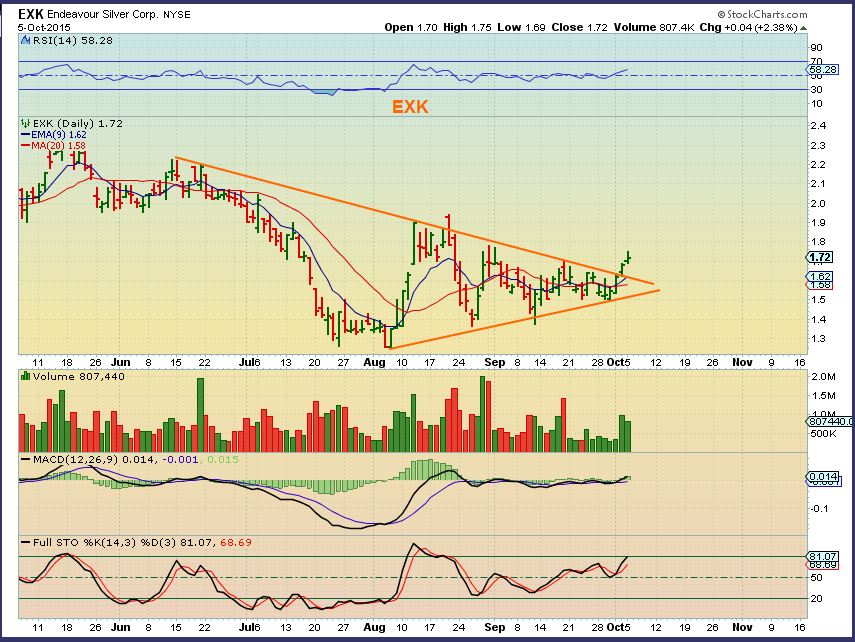Click the 1.3 price axis label
Viewport: 855px width, 642px height.
coord(818,339)
